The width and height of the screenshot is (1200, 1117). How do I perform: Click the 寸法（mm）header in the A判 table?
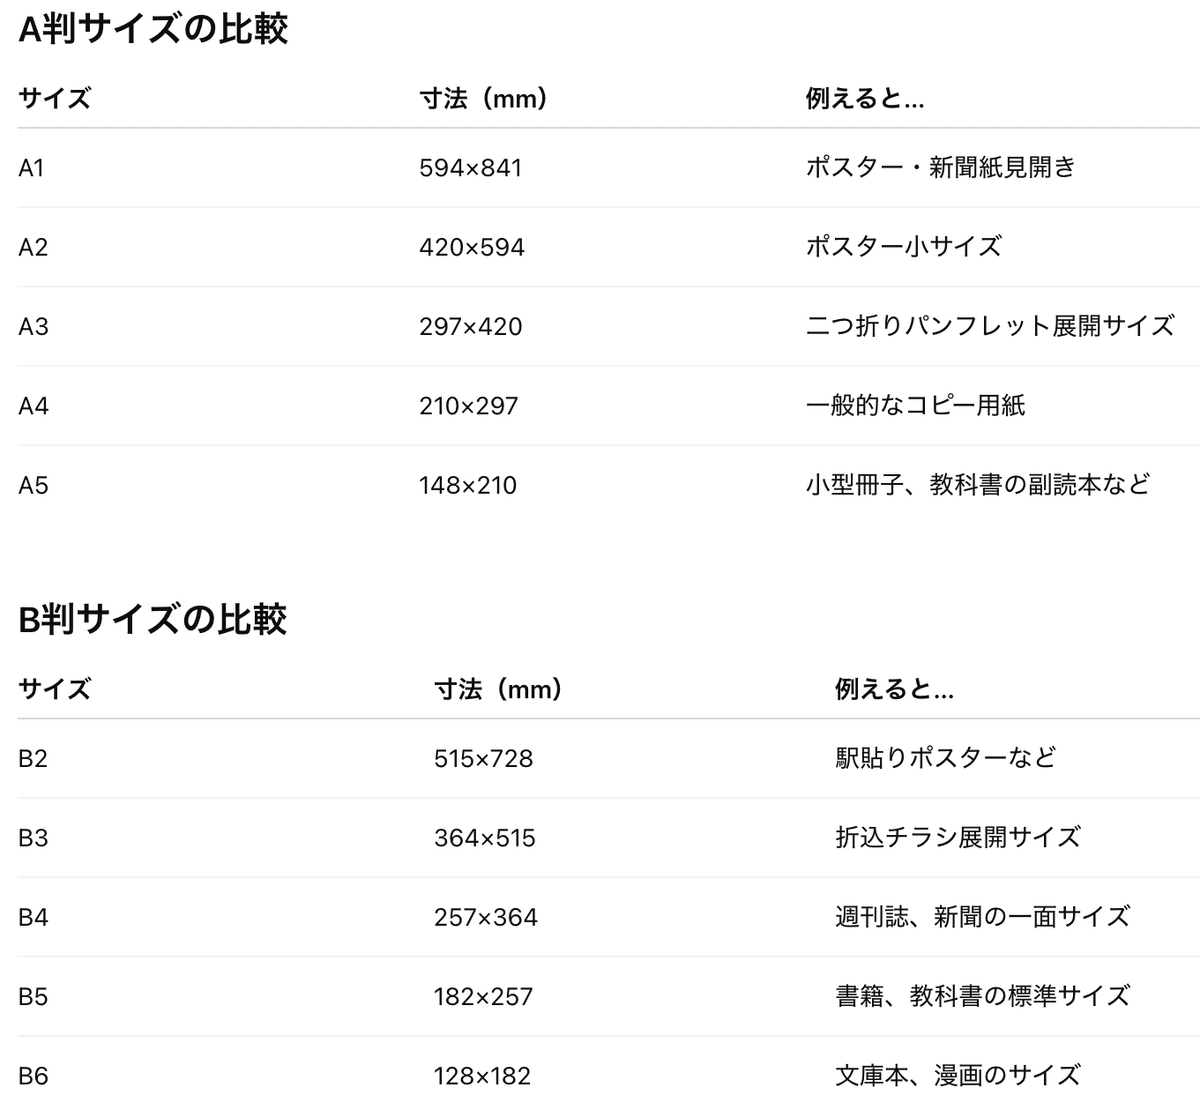pos(484,99)
